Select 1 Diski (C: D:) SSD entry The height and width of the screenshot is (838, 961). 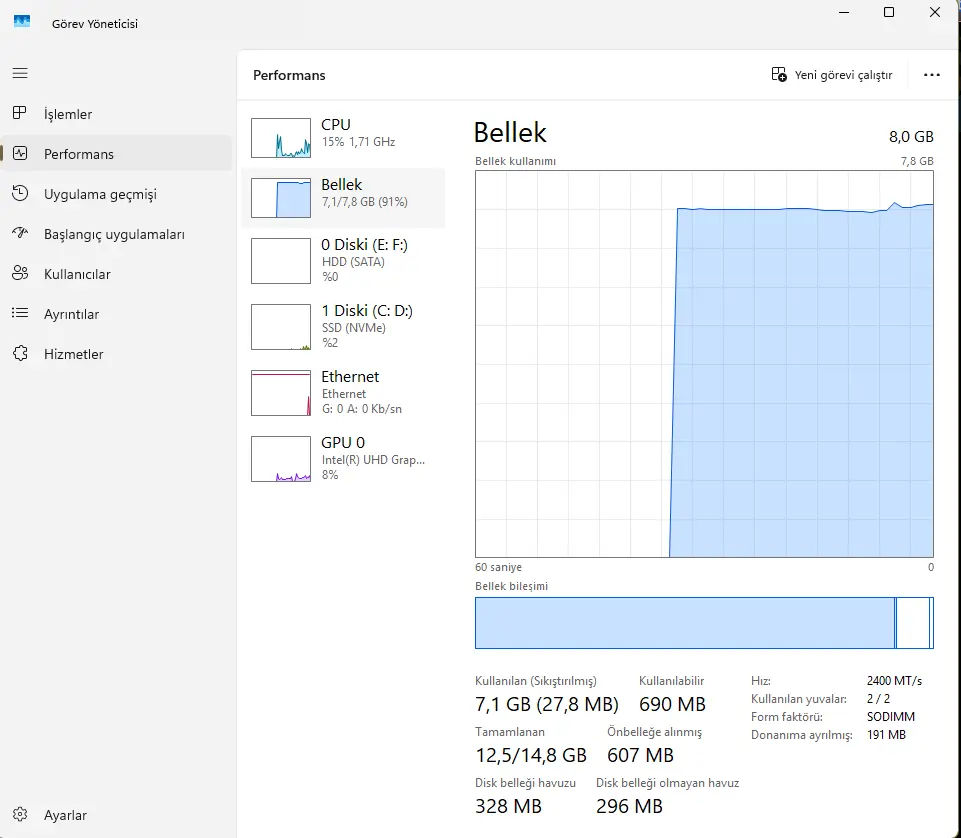coord(343,327)
